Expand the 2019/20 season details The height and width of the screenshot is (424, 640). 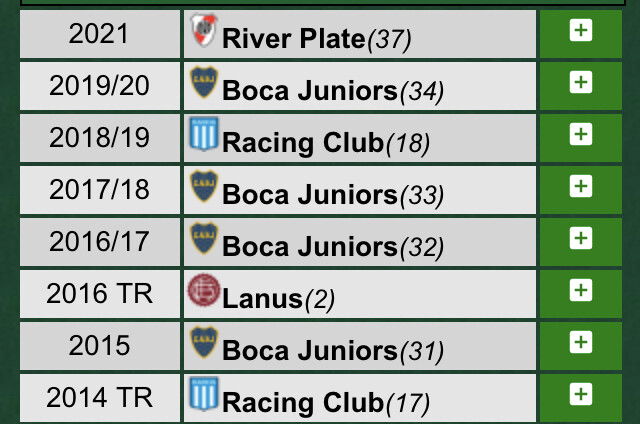point(580,82)
